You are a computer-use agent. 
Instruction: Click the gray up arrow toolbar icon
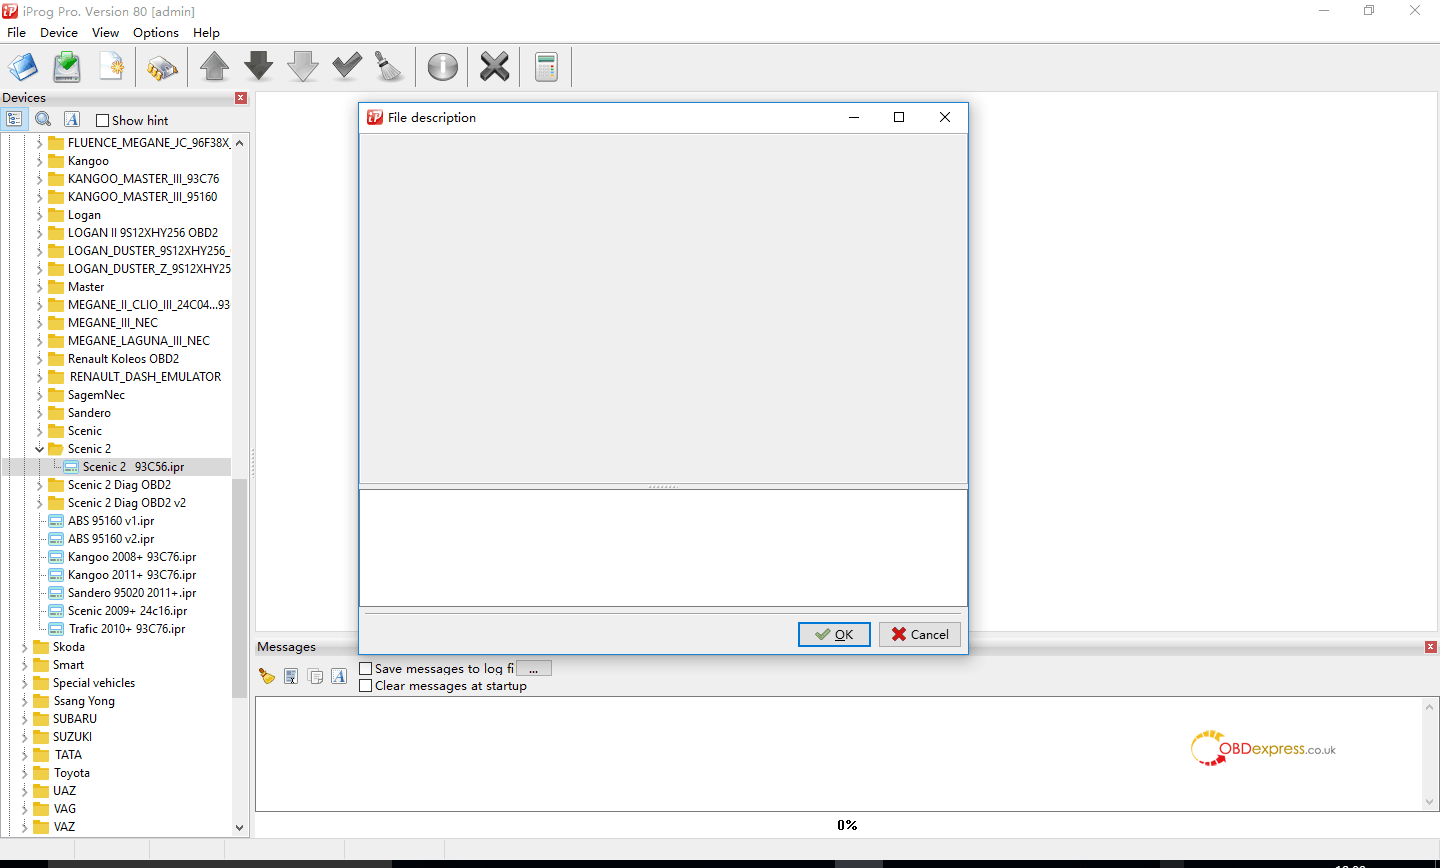click(215, 67)
